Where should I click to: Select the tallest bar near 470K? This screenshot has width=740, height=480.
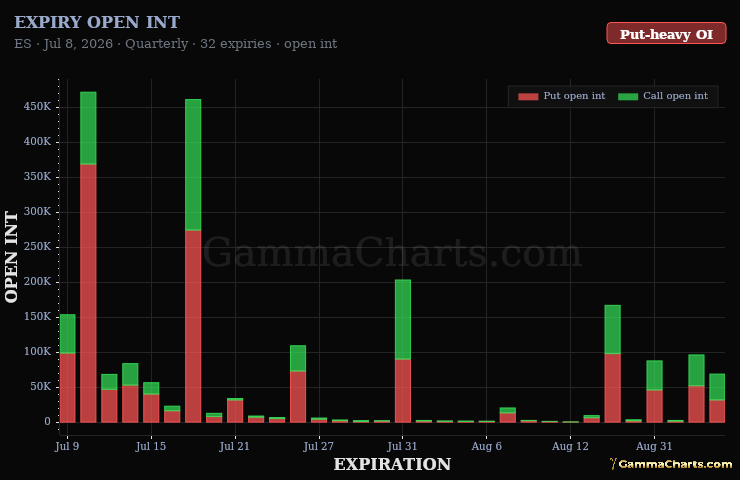[88, 257]
